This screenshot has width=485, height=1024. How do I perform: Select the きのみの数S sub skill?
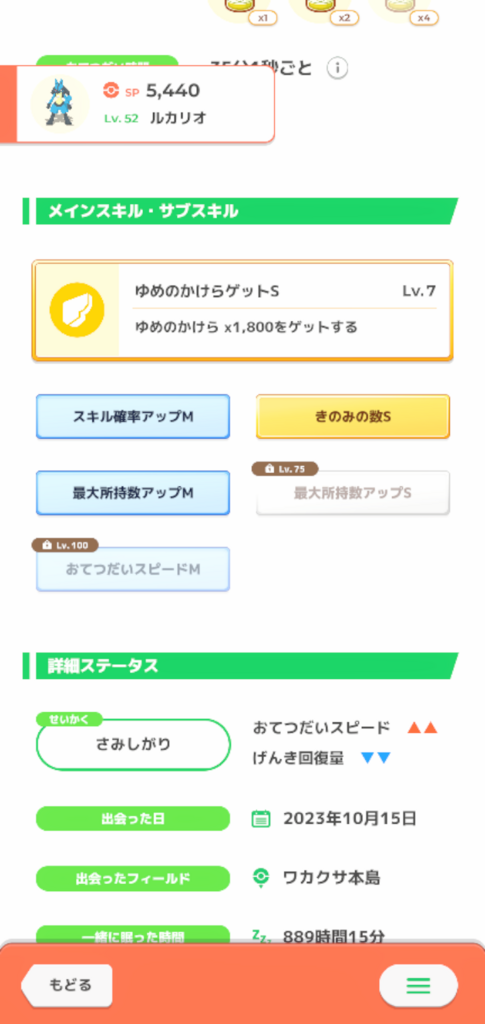tap(352, 417)
